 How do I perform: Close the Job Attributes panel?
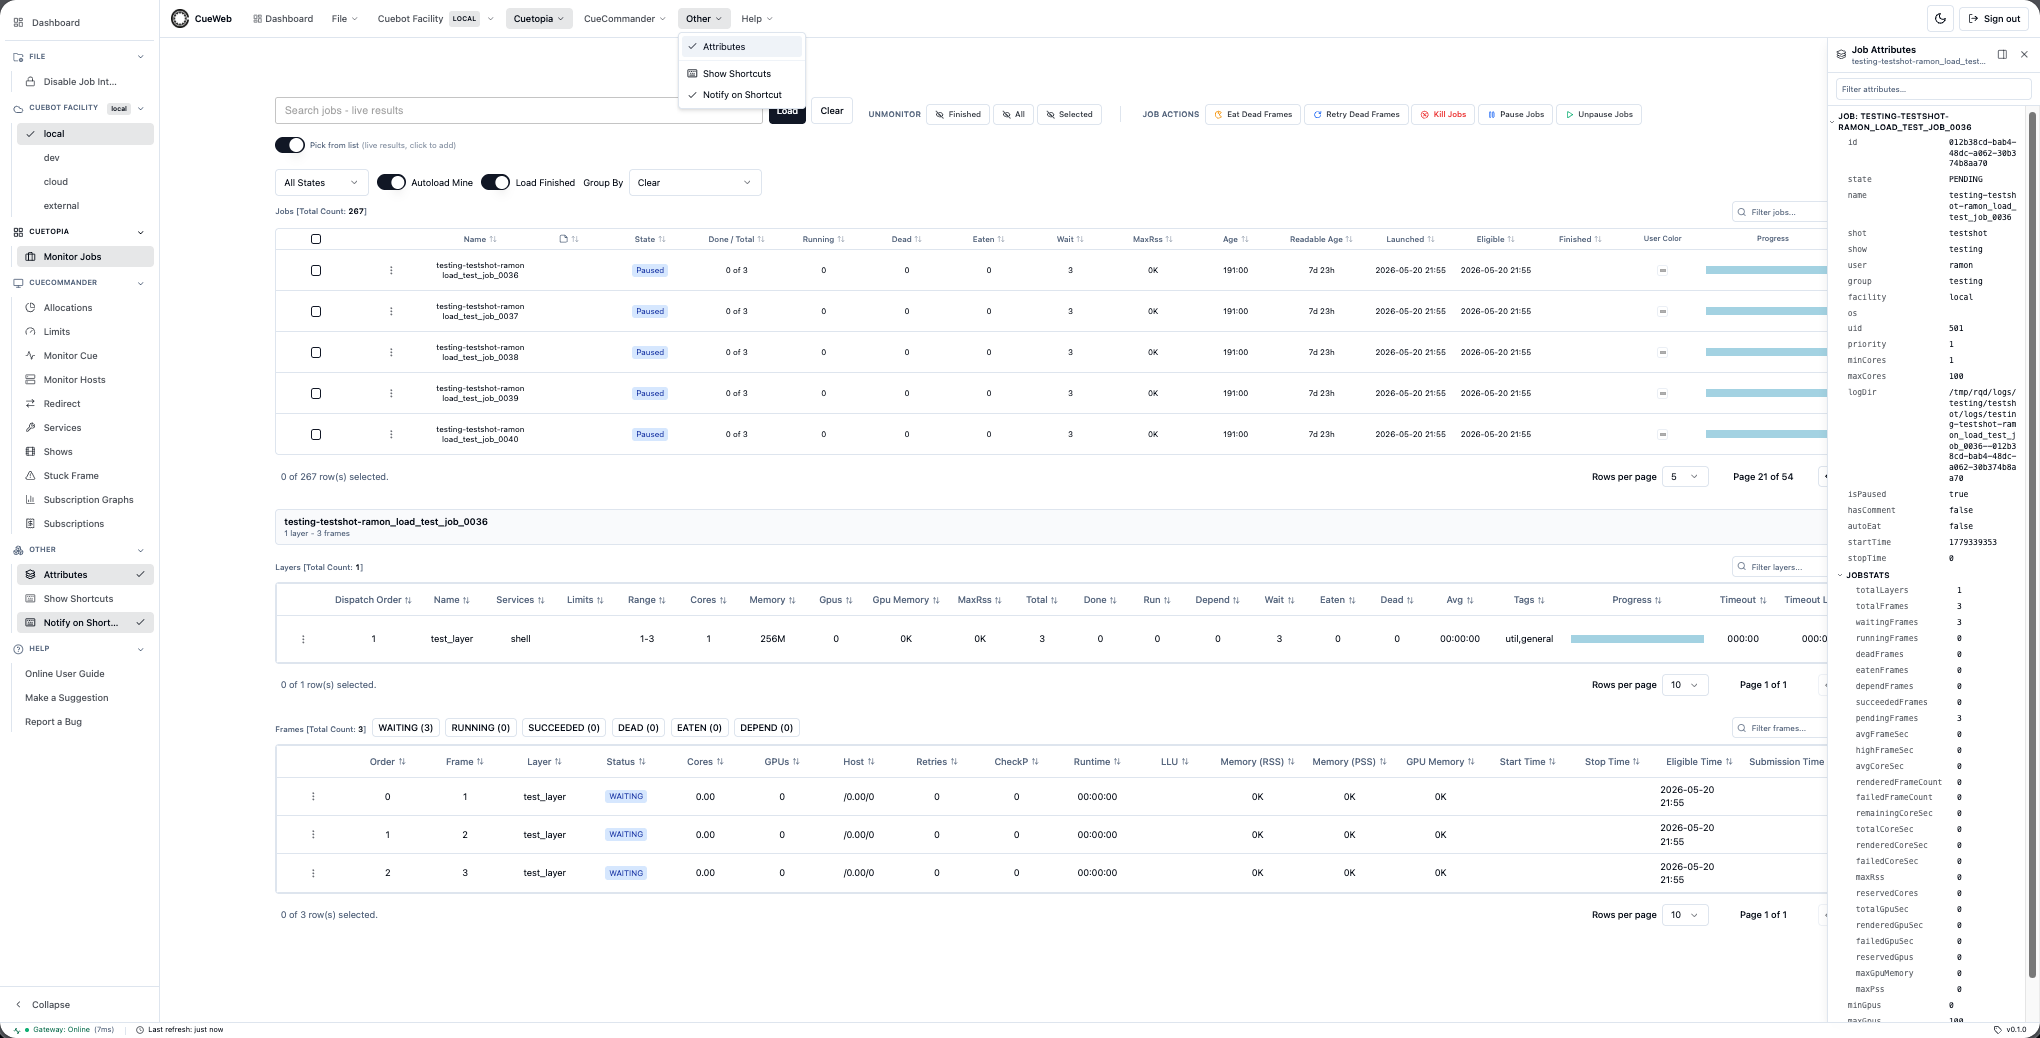pos(2024,54)
